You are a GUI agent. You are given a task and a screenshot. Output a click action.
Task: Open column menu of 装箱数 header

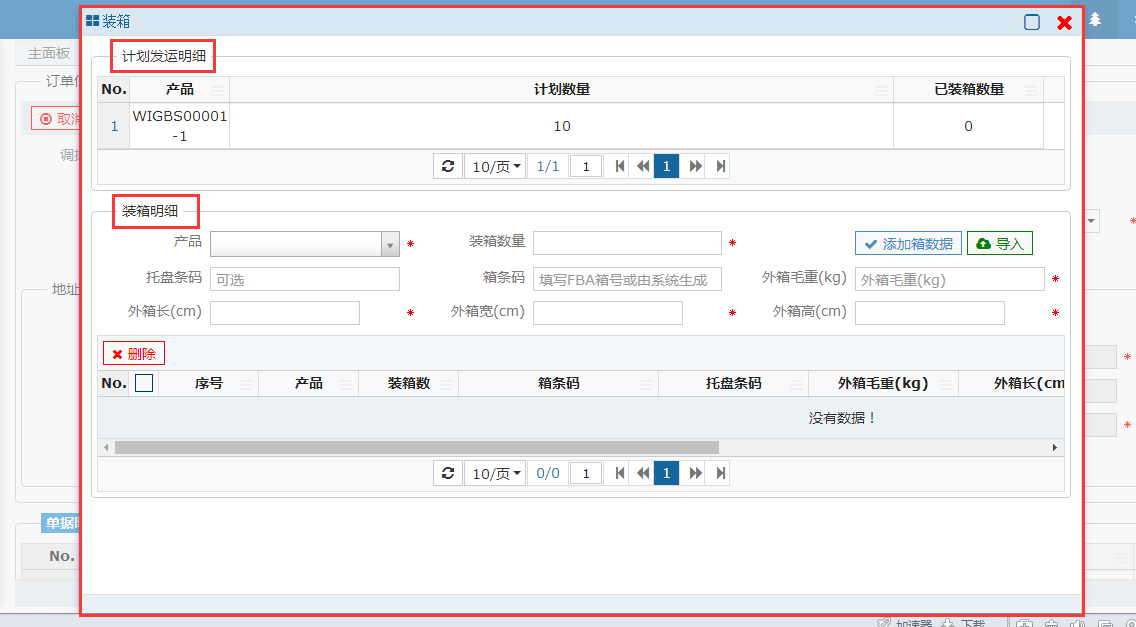coord(446,384)
